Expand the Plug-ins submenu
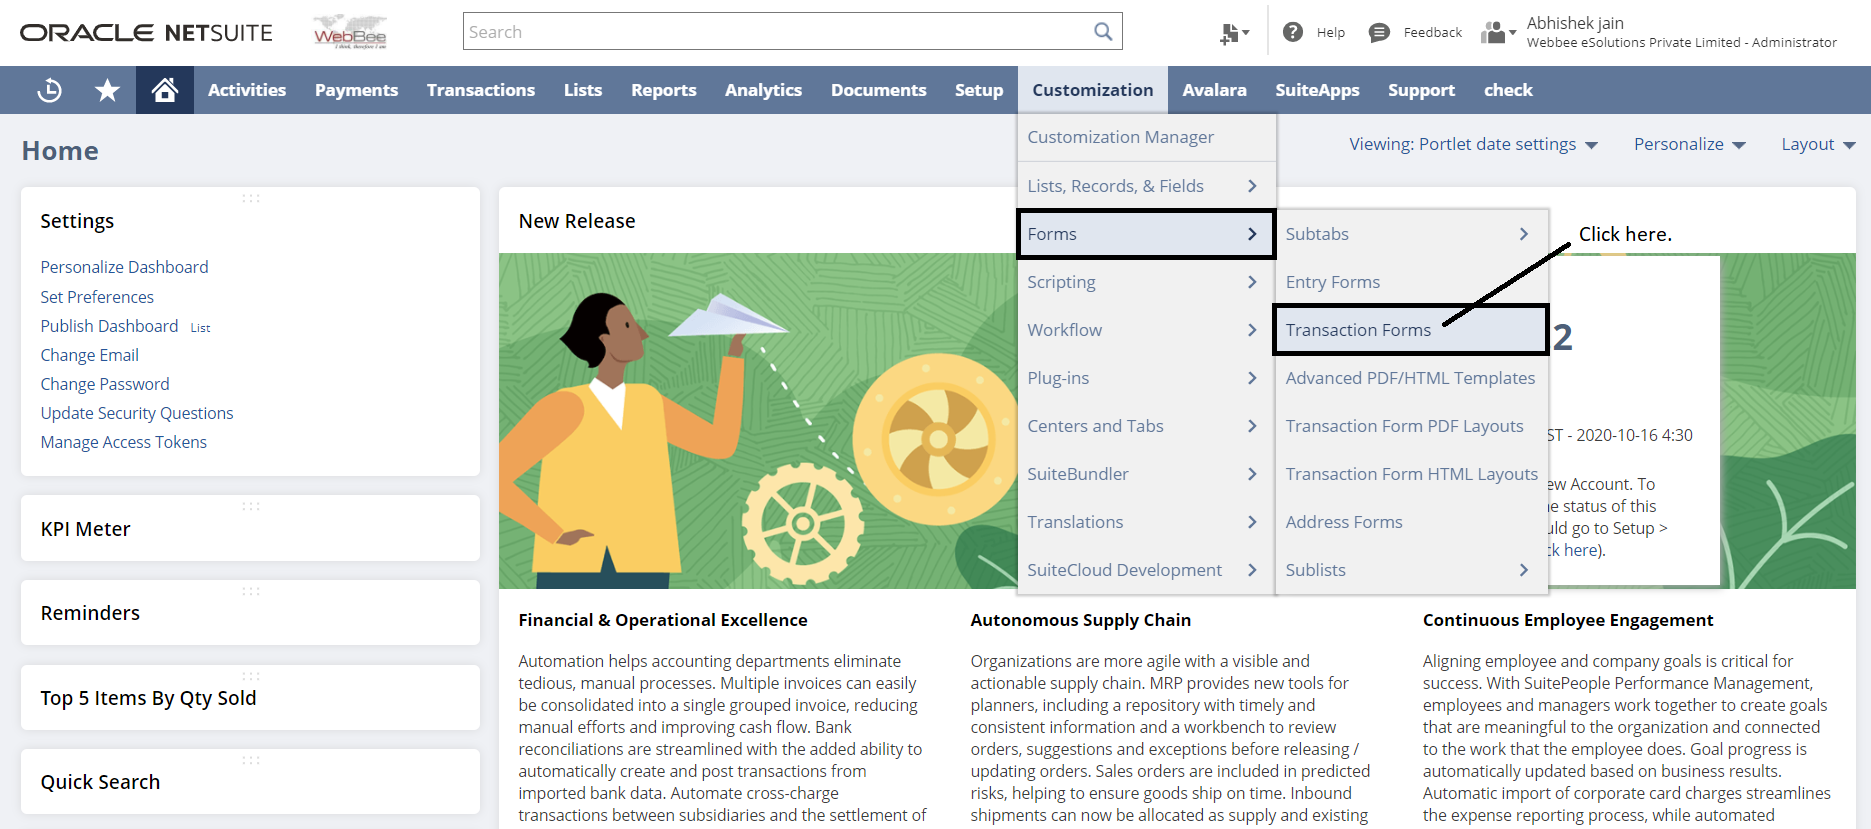Viewport: 1871px width, 829px height. [x=1147, y=378]
